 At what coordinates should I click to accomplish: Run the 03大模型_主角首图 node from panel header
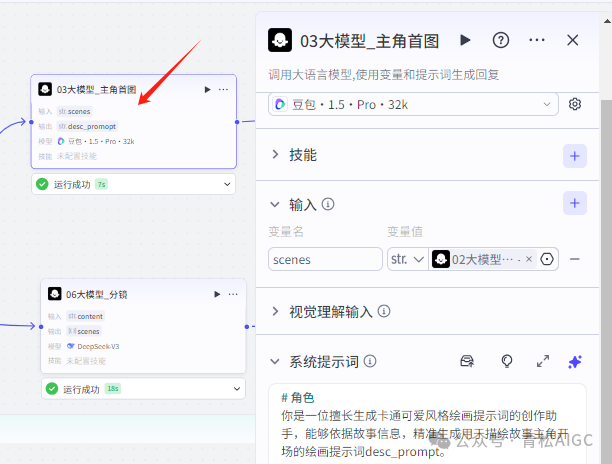coord(465,40)
